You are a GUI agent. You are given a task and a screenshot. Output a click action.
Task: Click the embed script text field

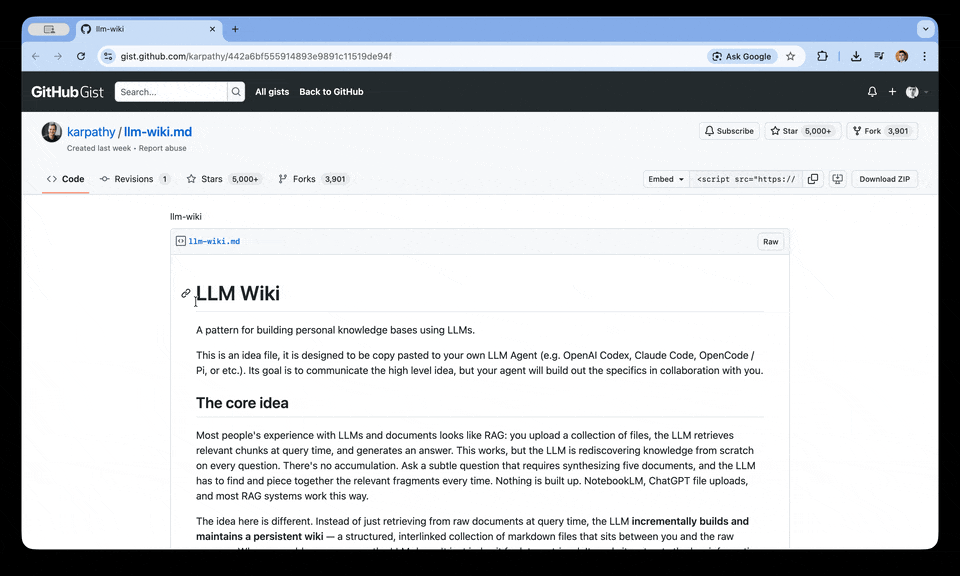pyautogui.click(x=746, y=179)
